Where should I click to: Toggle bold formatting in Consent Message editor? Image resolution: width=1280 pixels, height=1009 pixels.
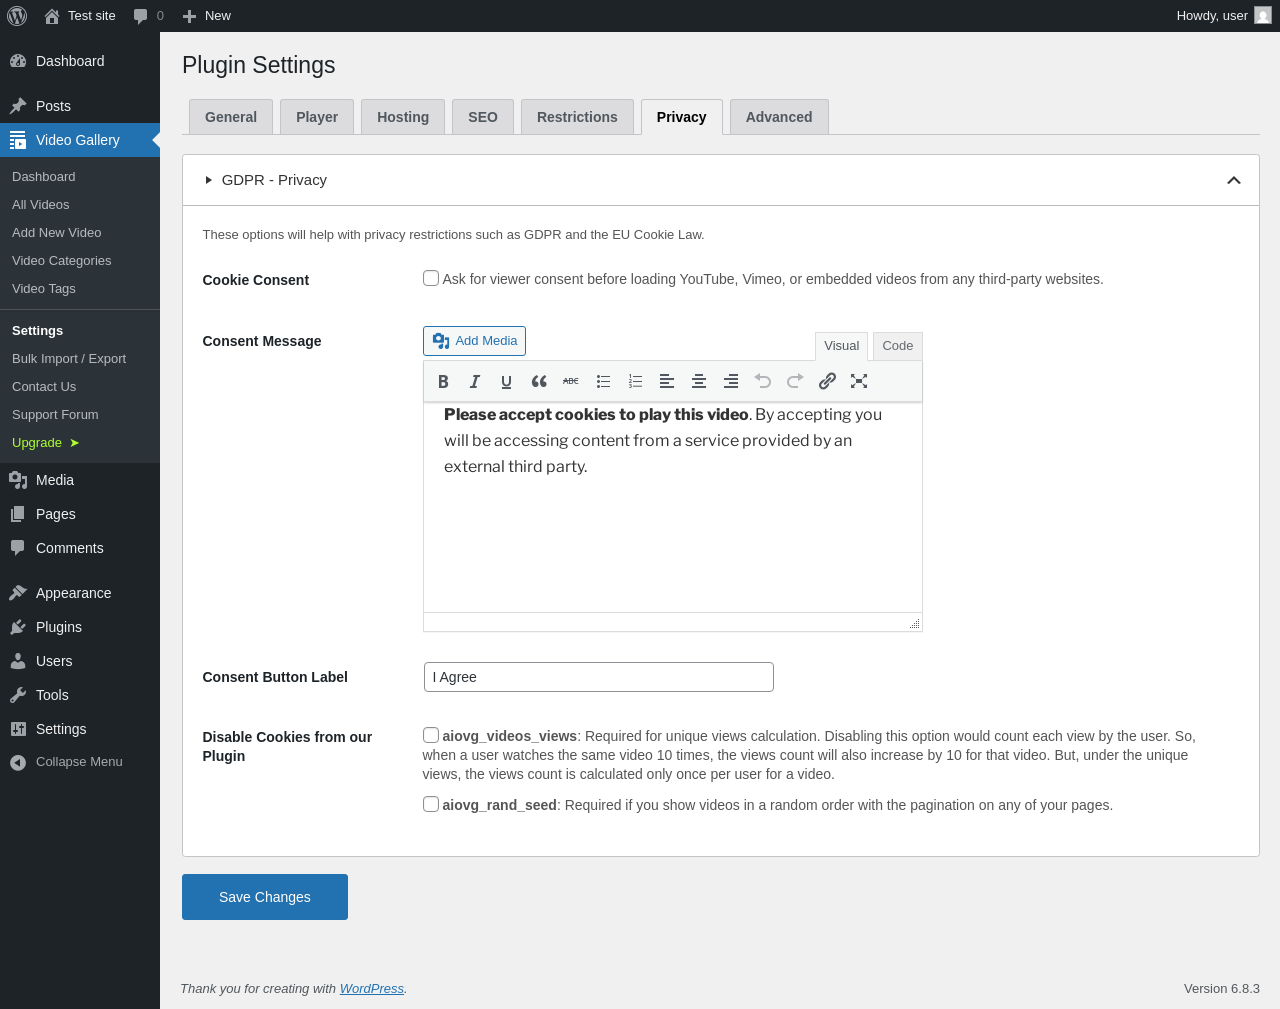tap(443, 381)
